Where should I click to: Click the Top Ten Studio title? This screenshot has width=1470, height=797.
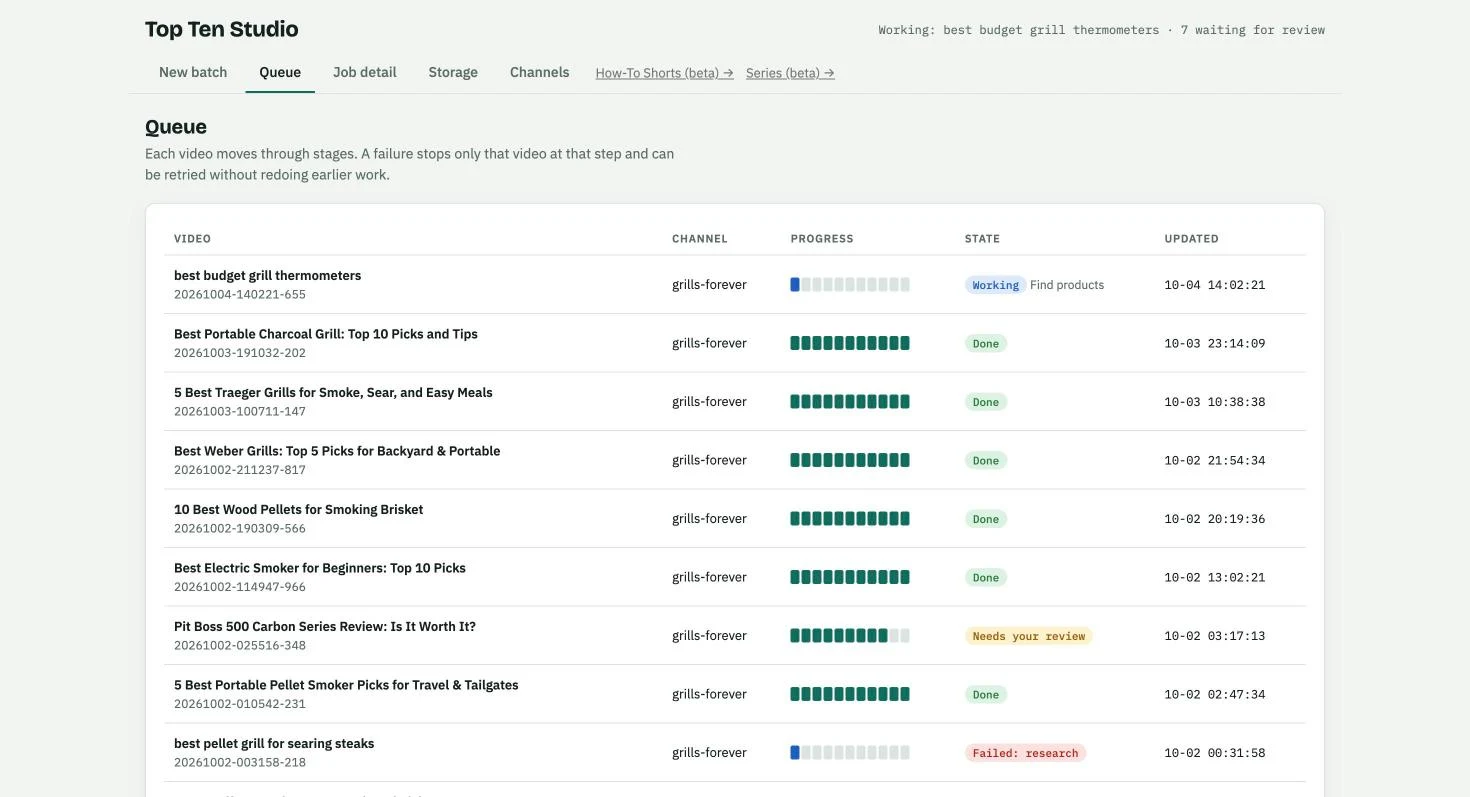point(222,29)
